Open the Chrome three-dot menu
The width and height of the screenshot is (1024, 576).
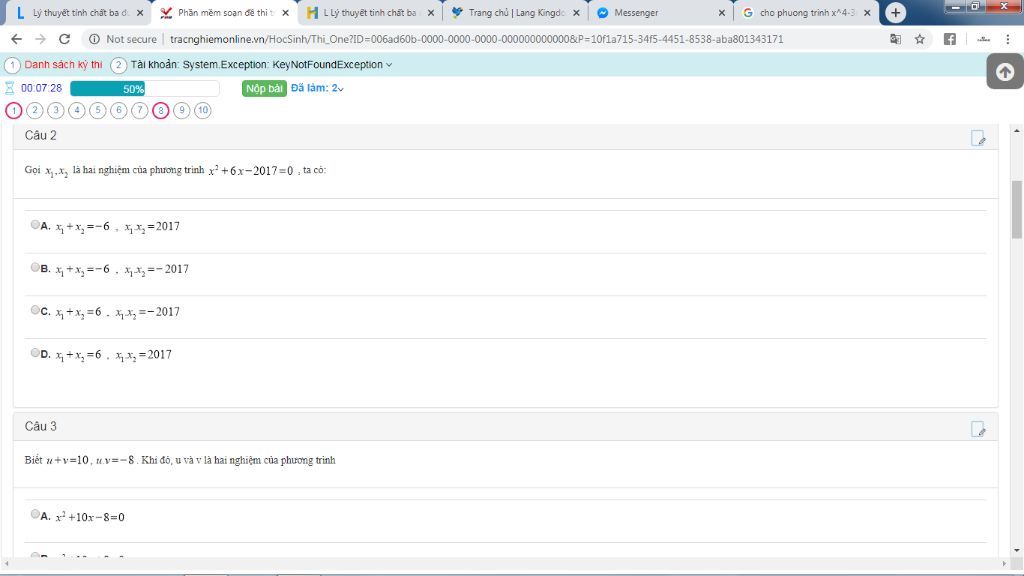pos(1008,39)
